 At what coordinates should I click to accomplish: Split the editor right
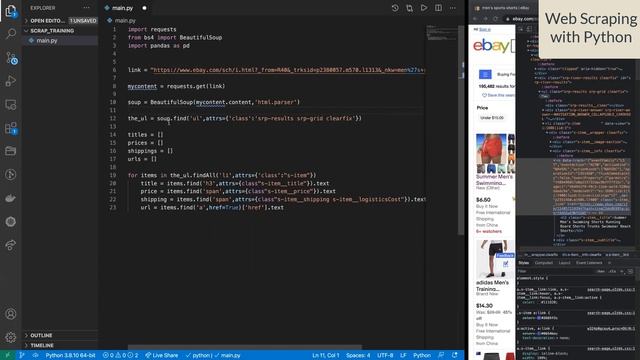pyautogui.click(x=438, y=8)
